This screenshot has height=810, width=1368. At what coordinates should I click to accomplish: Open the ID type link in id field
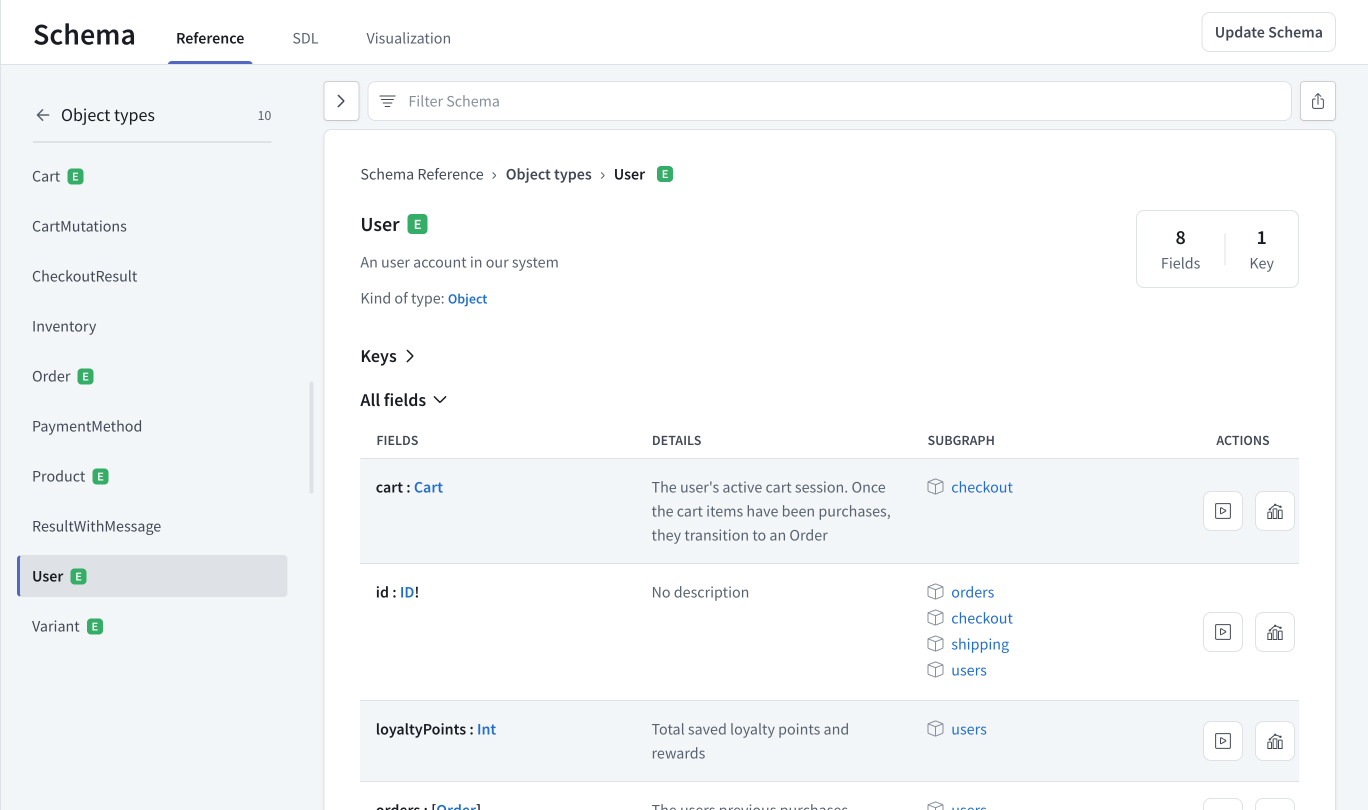(x=407, y=592)
